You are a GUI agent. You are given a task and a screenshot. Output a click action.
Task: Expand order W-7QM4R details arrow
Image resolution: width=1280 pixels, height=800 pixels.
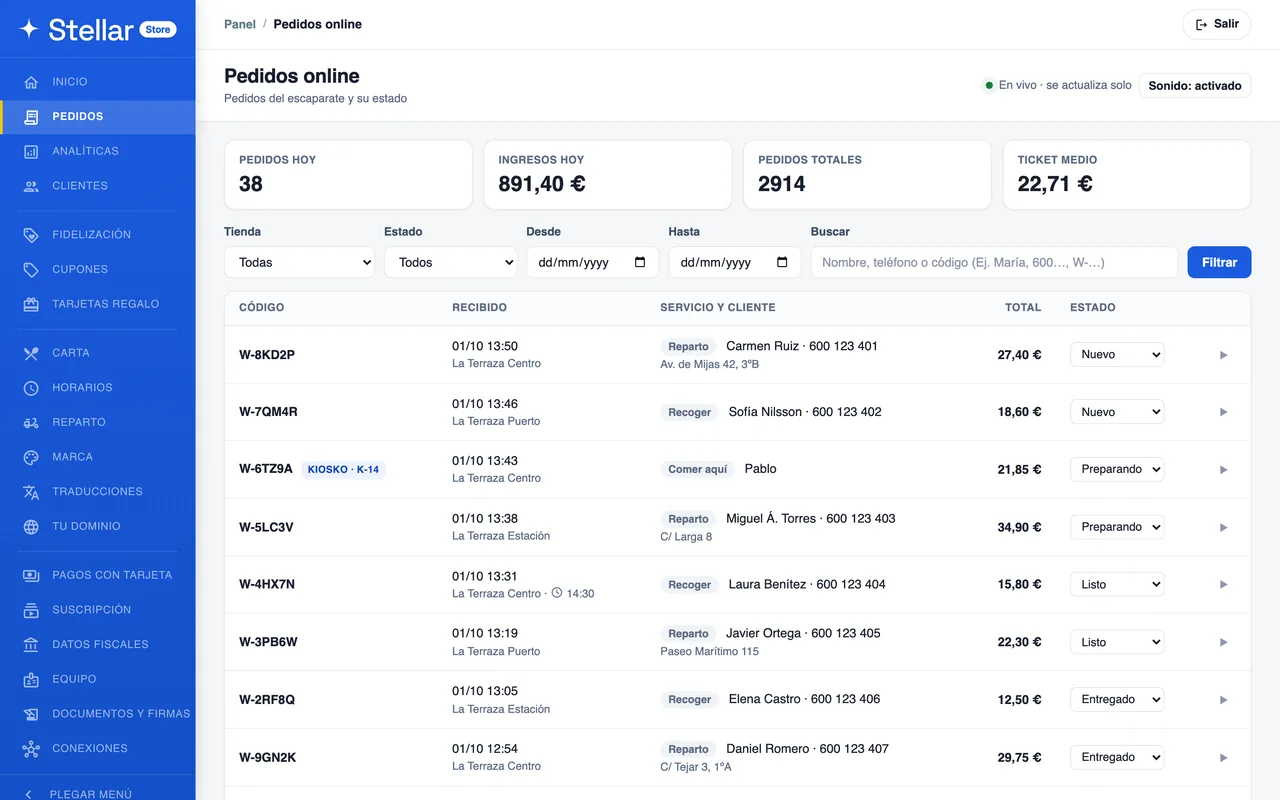[1223, 412]
